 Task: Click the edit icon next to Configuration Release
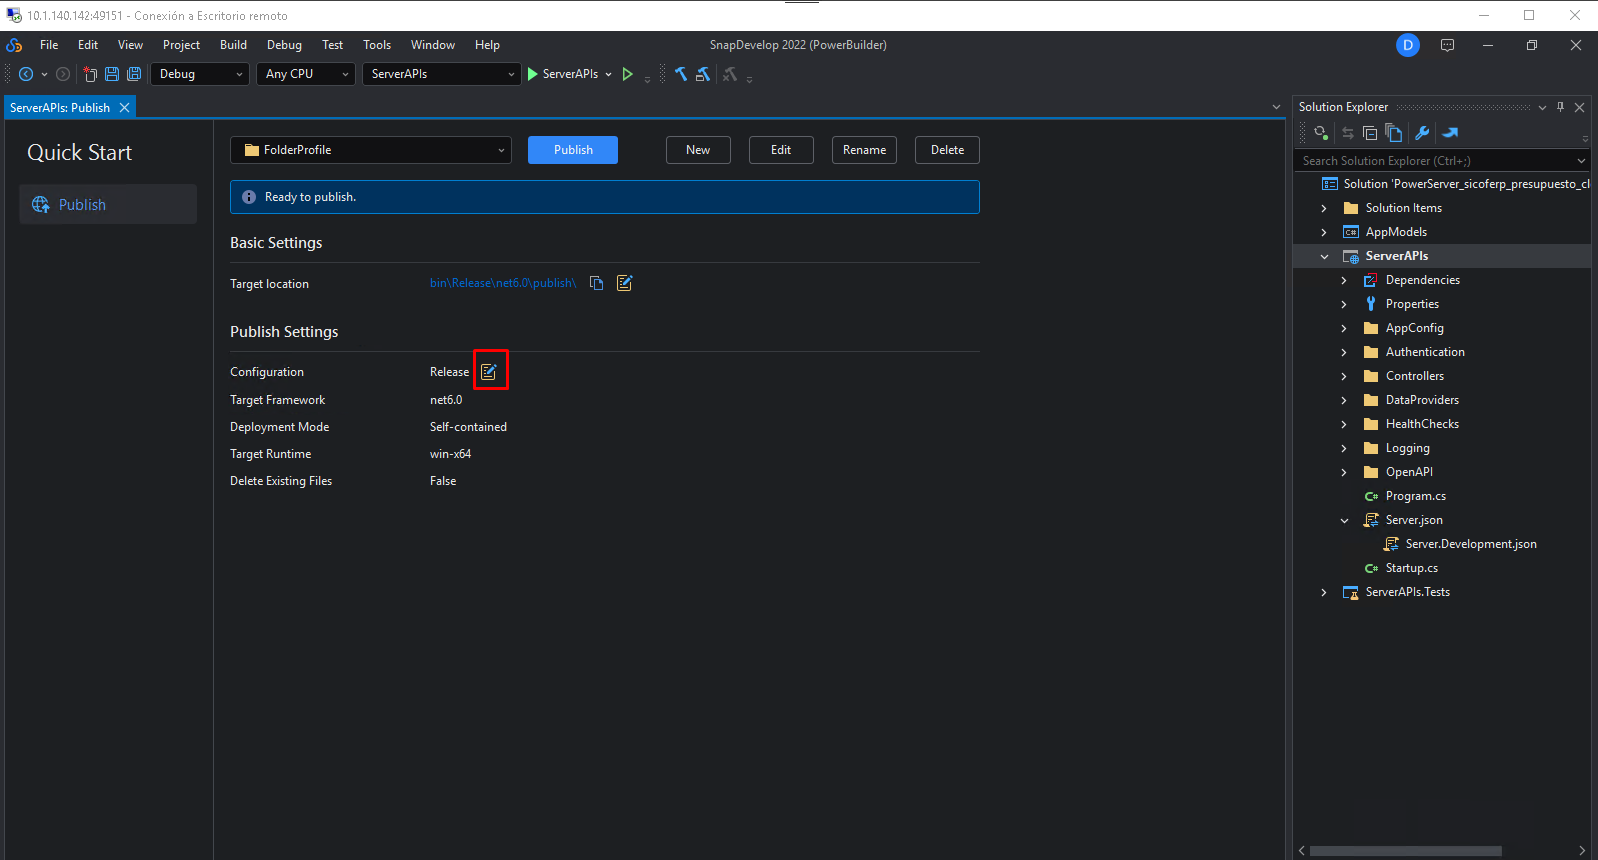(x=489, y=372)
